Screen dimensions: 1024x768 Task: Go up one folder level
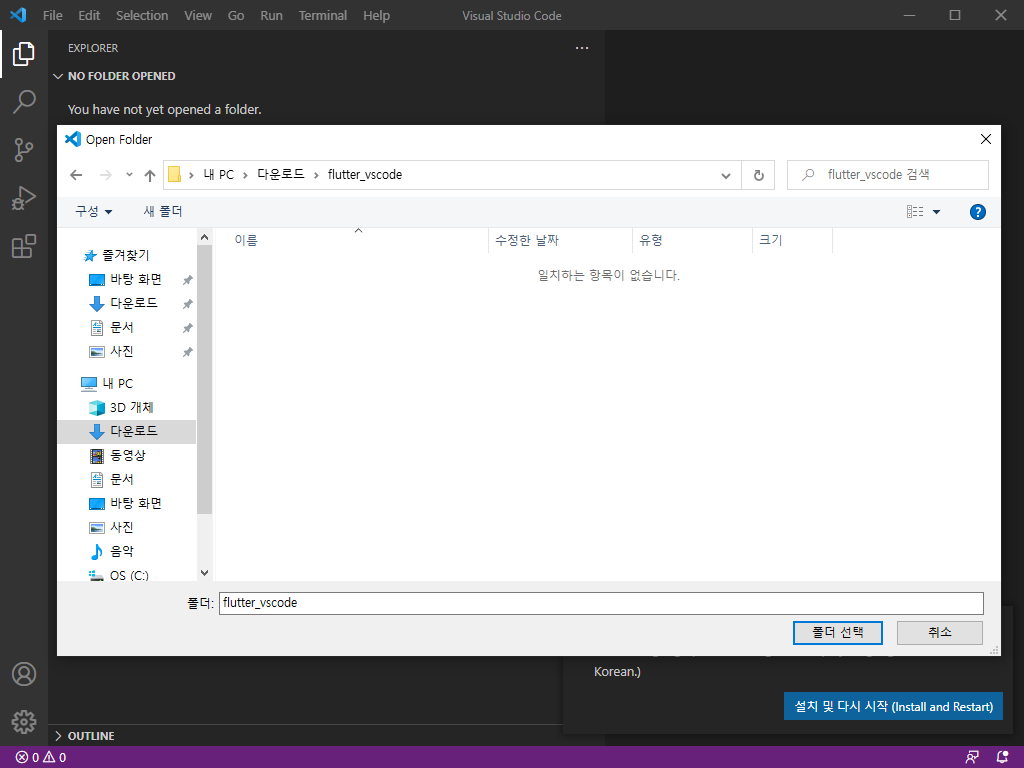(x=150, y=175)
